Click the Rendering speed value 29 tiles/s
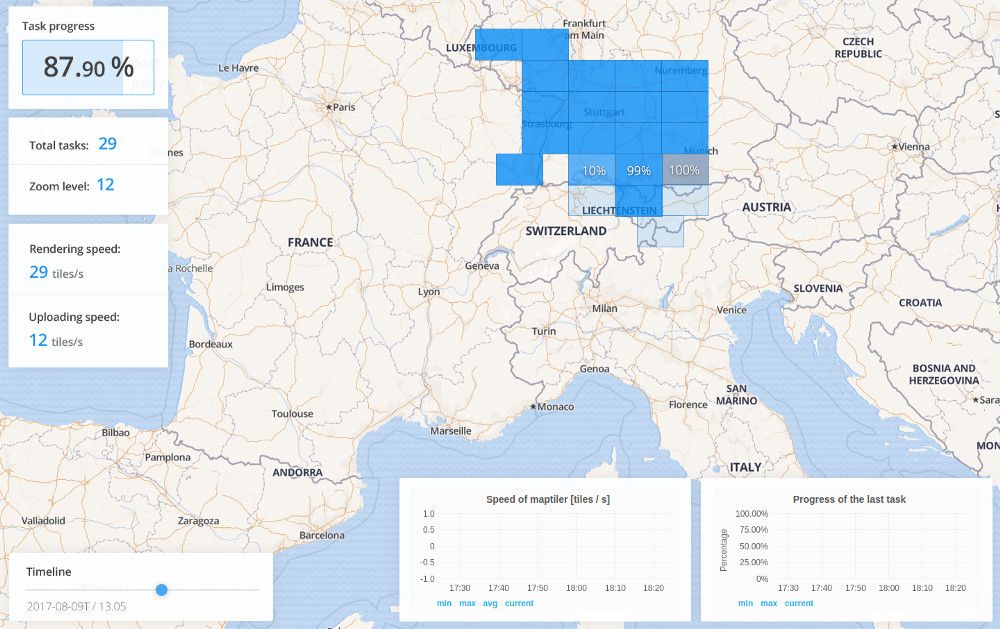Screen dimensions: 1000x629 [56, 272]
